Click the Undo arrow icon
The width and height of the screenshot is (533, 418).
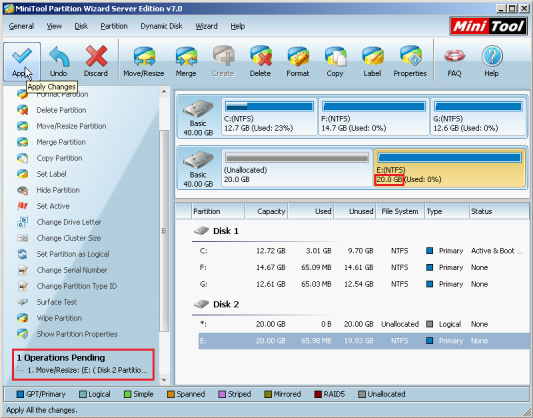[59, 56]
